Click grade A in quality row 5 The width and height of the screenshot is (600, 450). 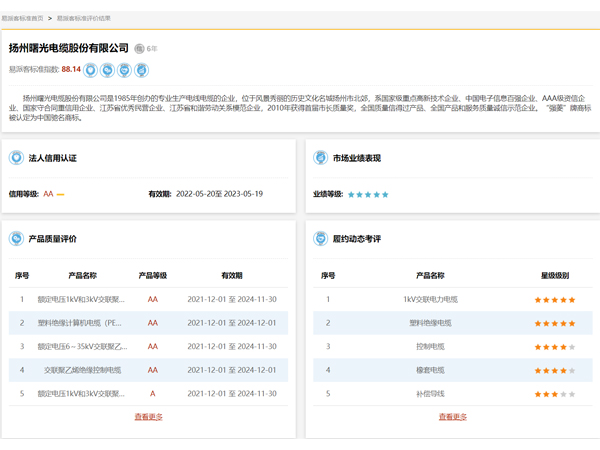153,394
